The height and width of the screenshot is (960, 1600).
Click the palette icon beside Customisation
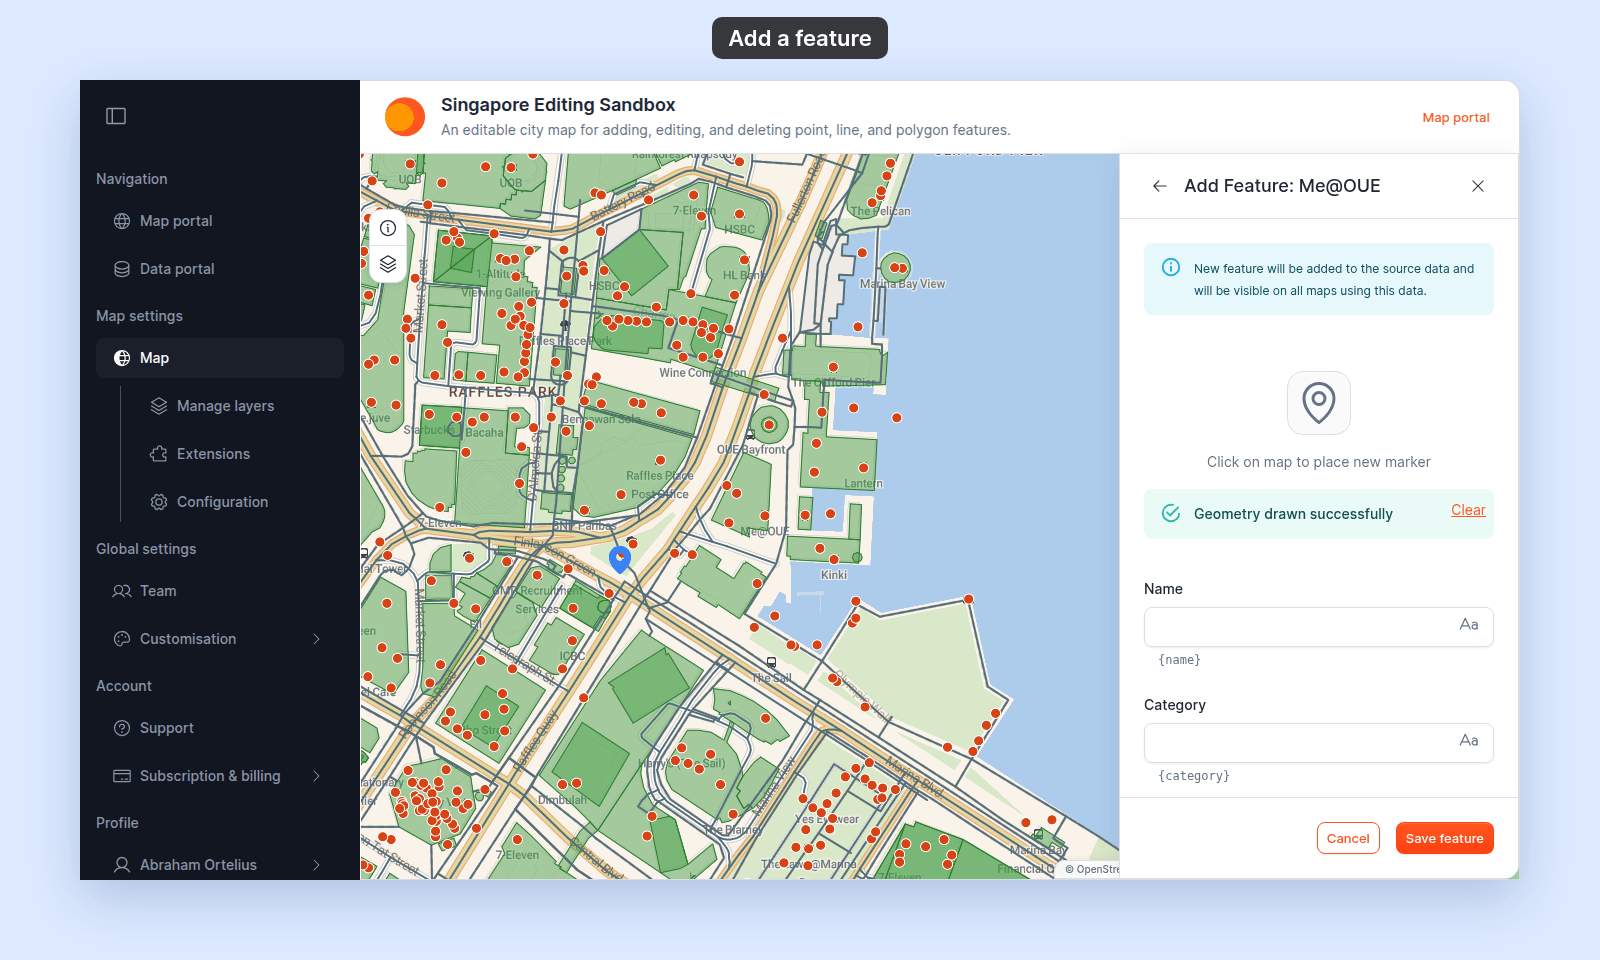tap(122, 639)
